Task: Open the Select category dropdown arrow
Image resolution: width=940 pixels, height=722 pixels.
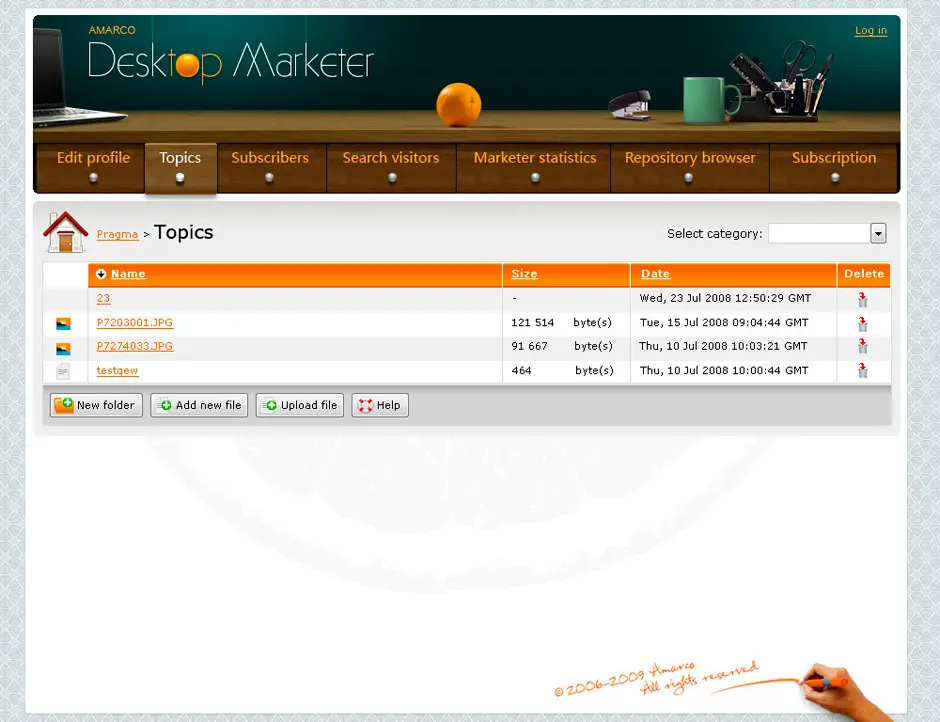Action: pos(878,234)
